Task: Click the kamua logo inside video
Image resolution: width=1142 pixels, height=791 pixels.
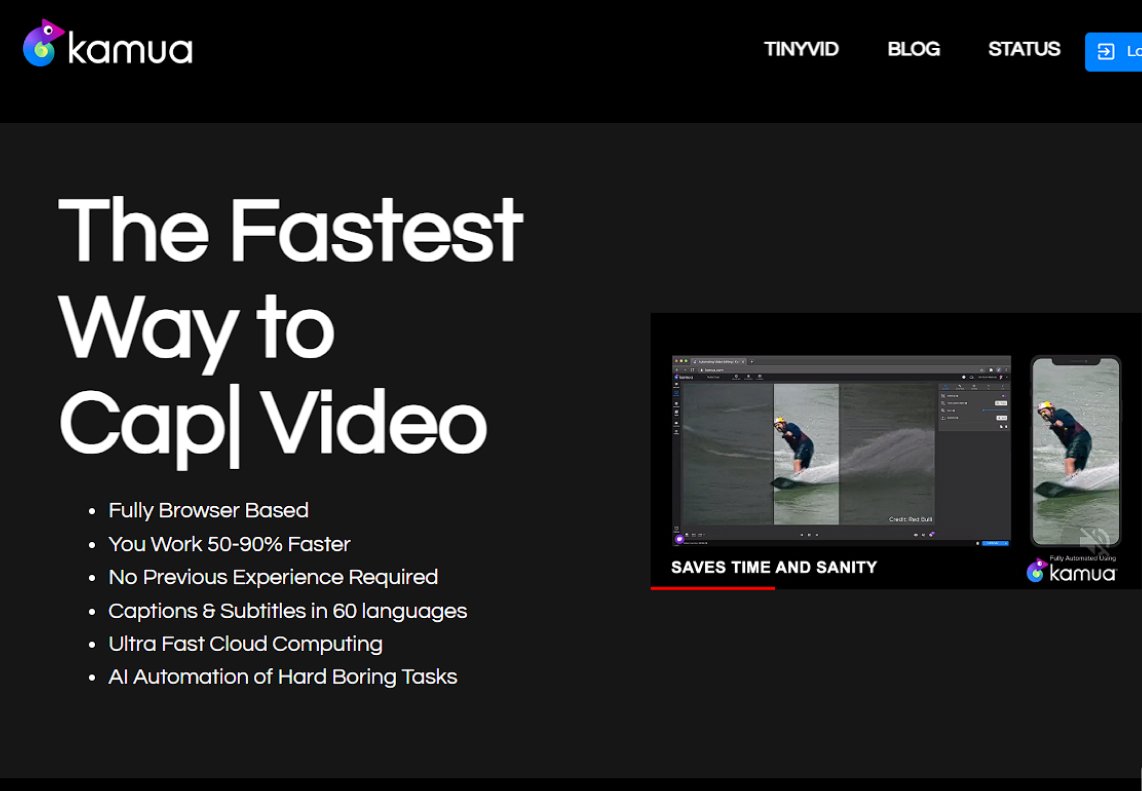Action: (x=1071, y=571)
